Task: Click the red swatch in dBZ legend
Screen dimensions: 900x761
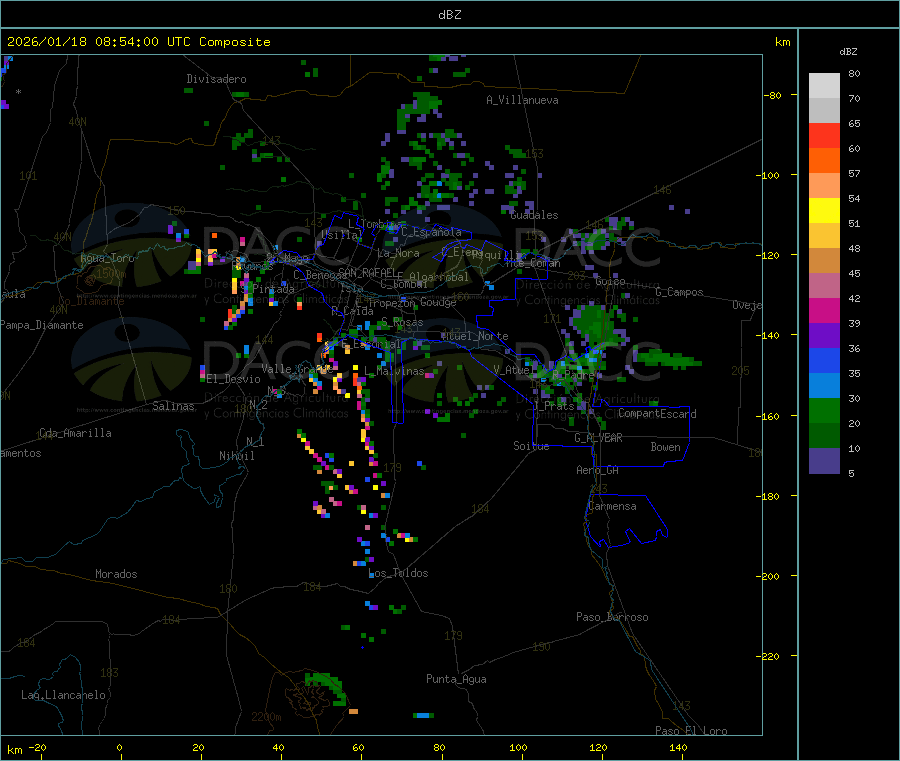Action: click(824, 135)
